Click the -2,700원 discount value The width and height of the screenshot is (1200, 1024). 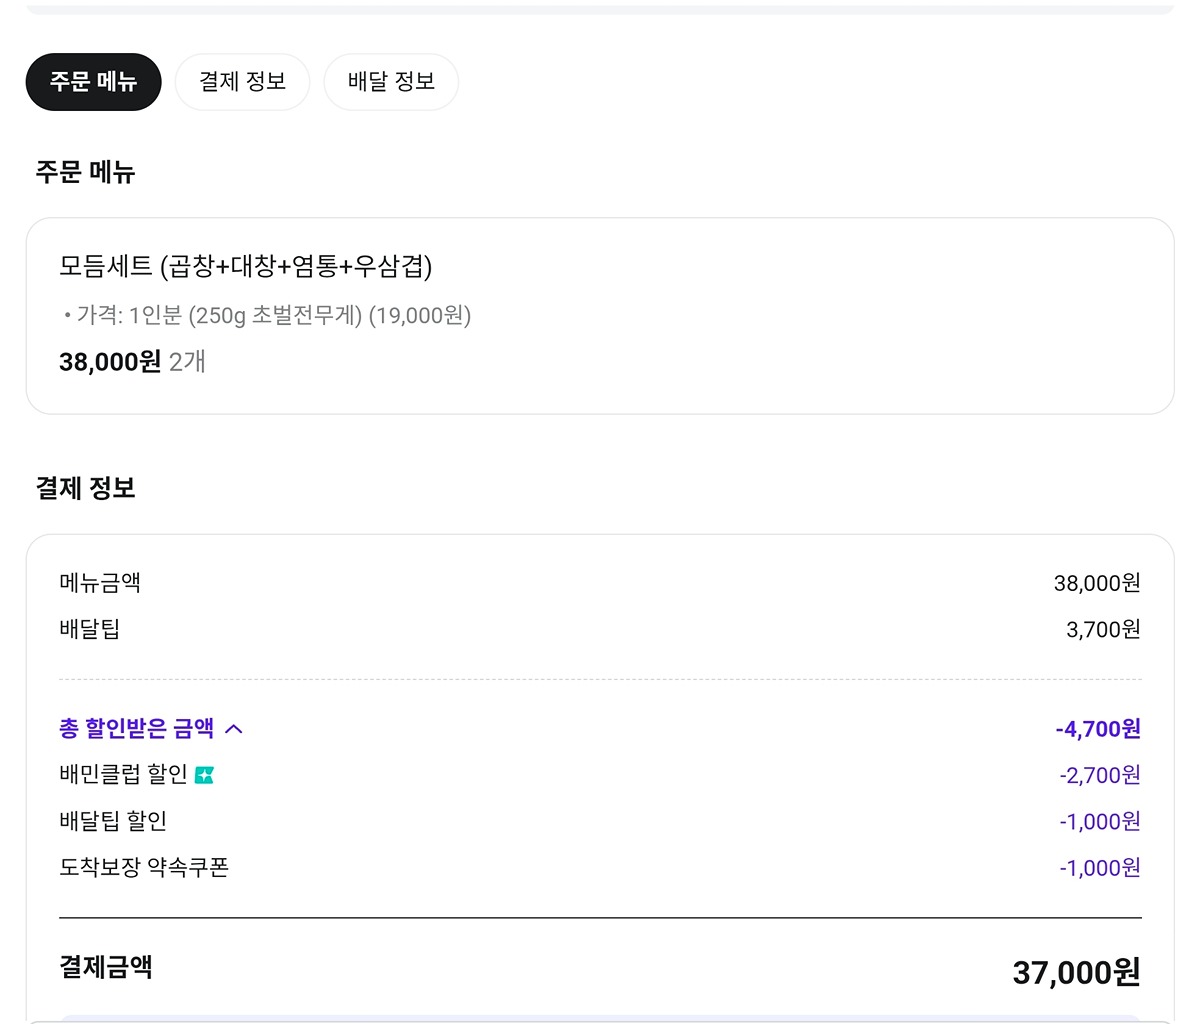coord(1099,775)
